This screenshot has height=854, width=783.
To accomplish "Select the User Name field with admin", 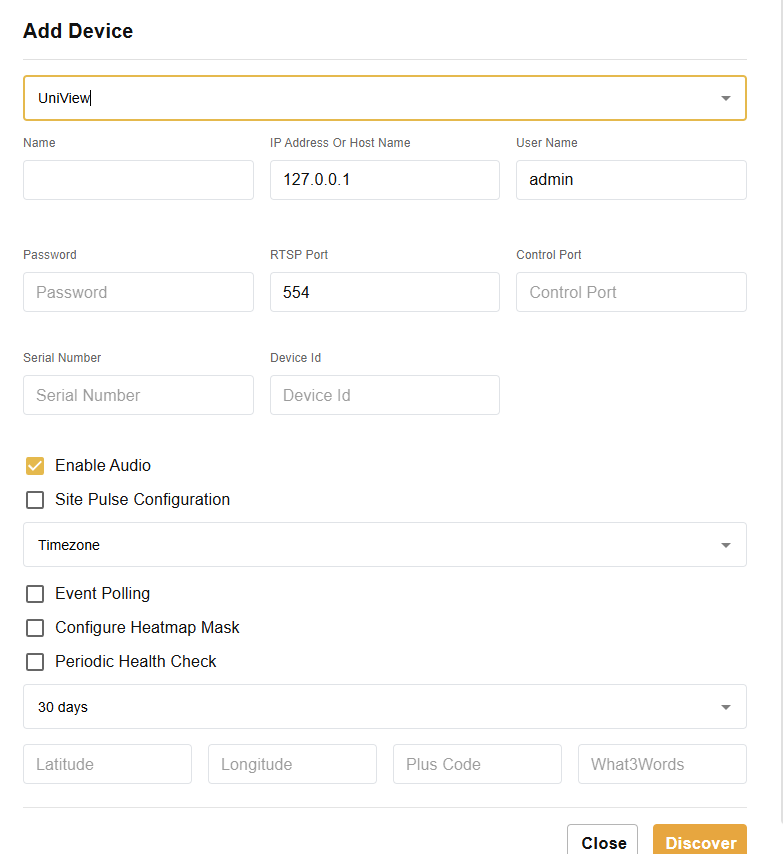I will coord(631,180).
